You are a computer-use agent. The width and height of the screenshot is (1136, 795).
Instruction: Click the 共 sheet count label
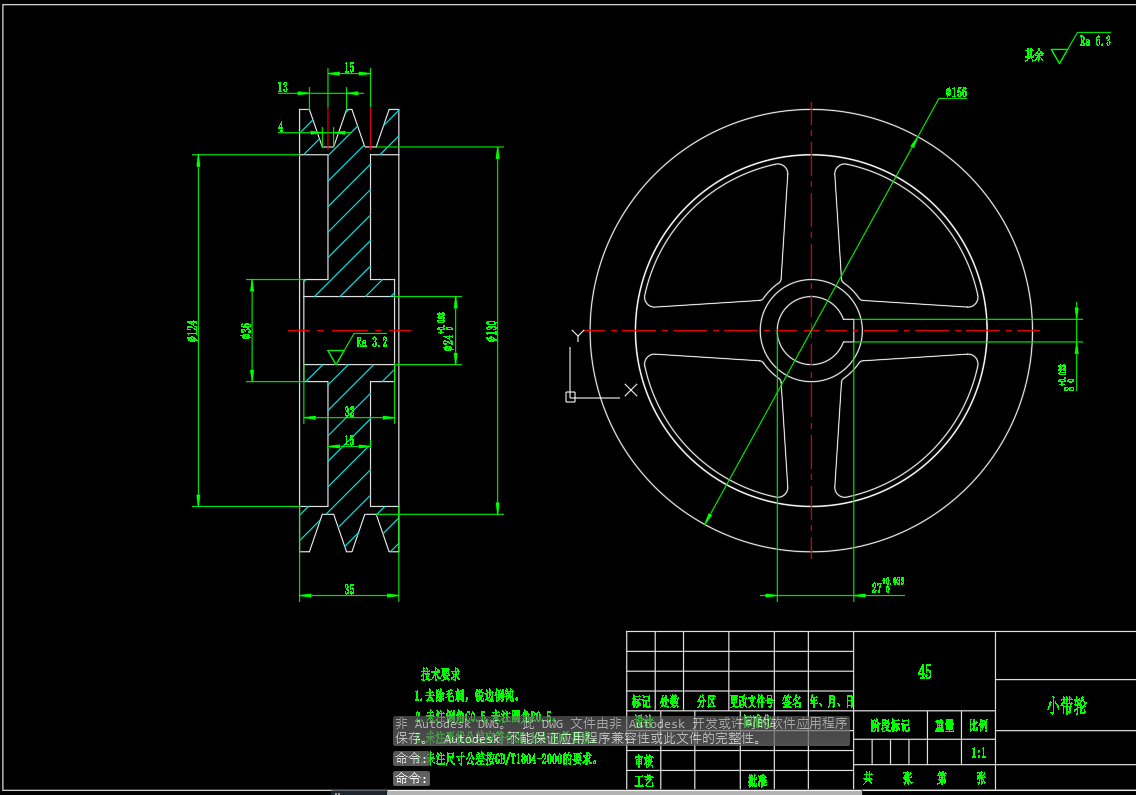coord(868,778)
